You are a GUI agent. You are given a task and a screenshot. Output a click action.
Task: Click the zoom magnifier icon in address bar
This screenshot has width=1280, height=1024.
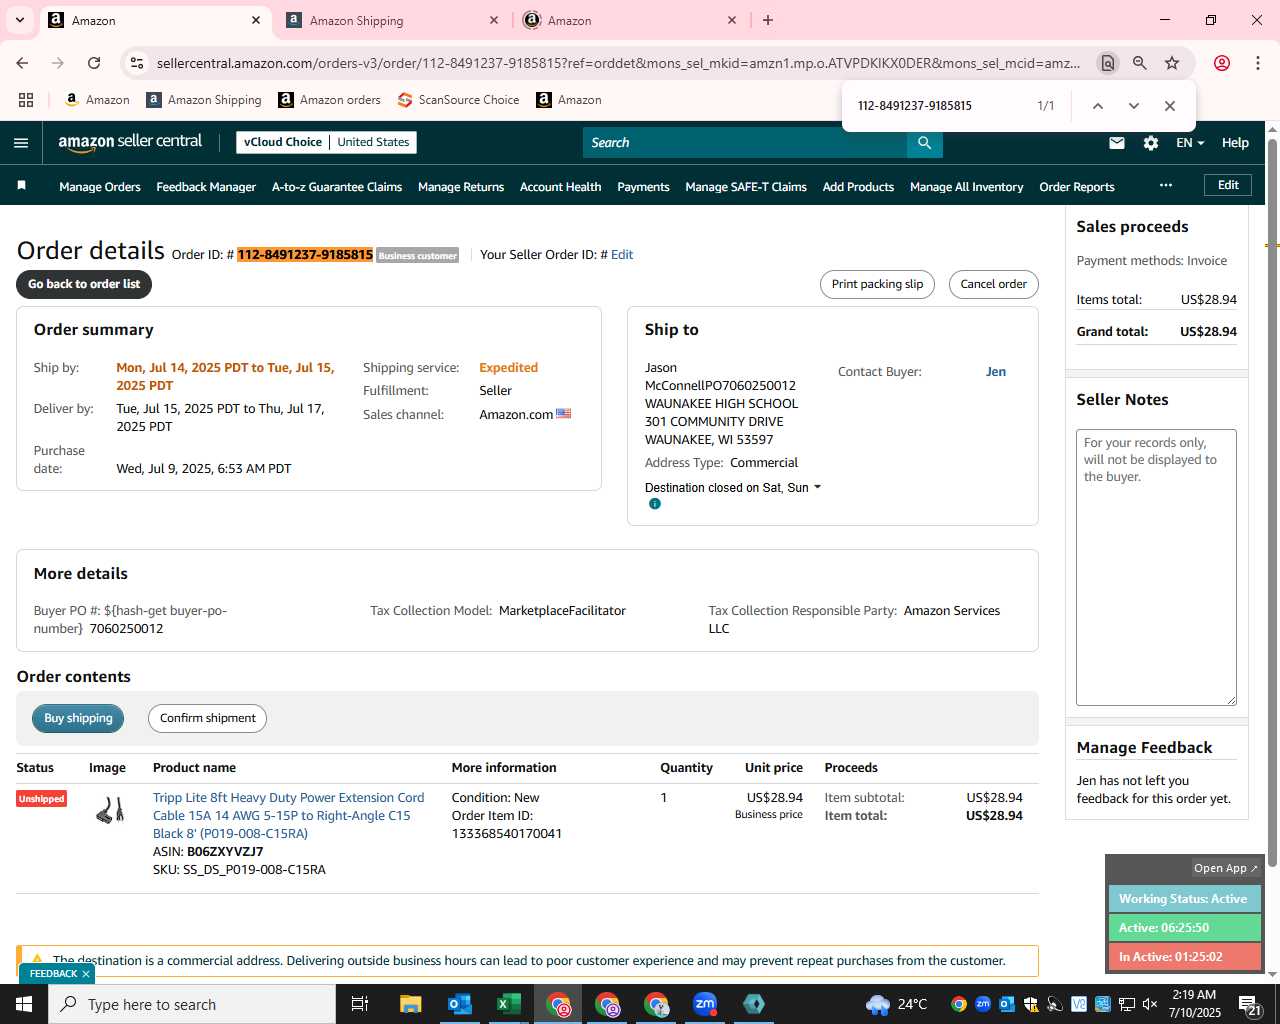tap(1140, 63)
